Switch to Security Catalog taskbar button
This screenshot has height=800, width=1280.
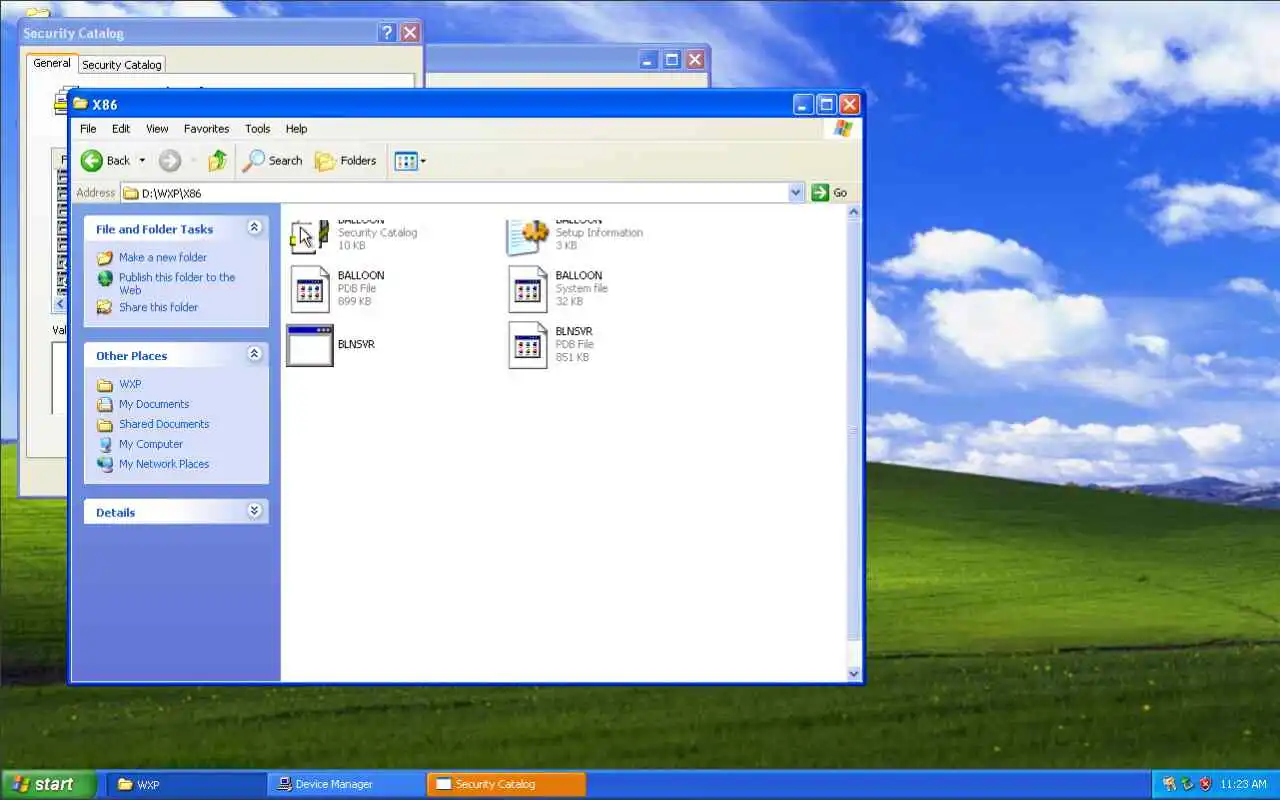[x=505, y=784]
